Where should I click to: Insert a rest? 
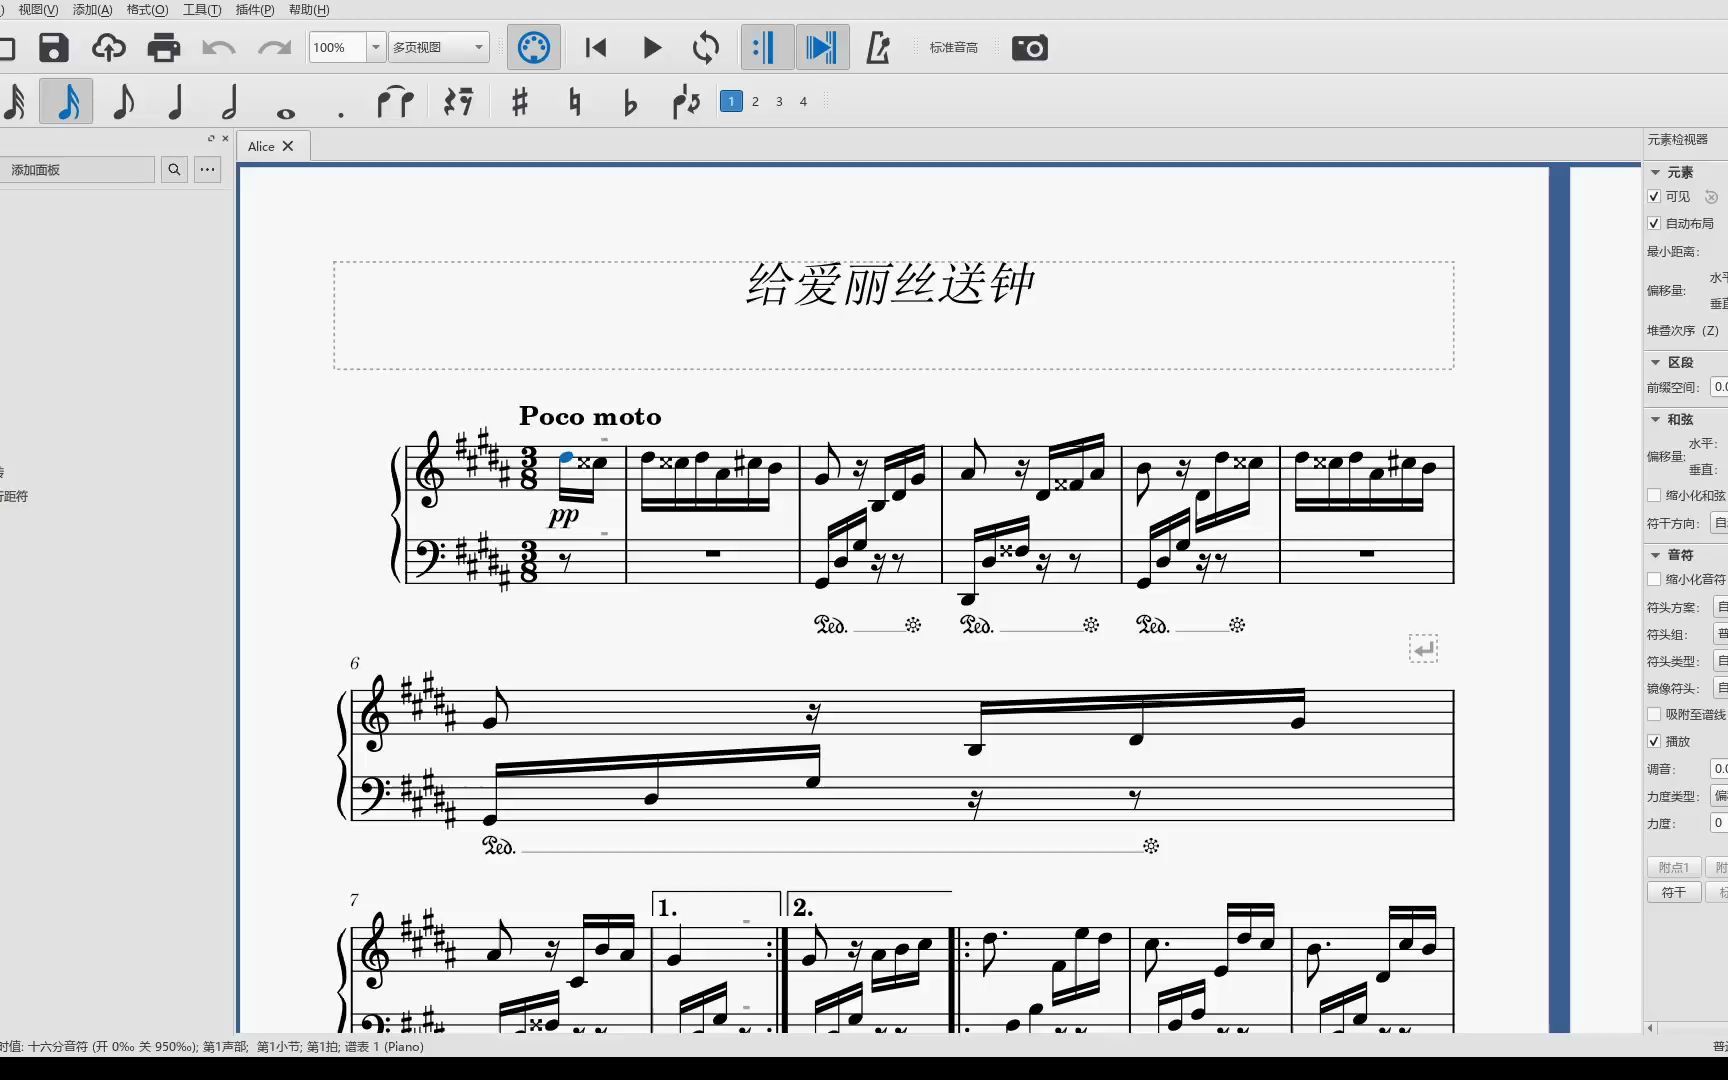(458, 101)
